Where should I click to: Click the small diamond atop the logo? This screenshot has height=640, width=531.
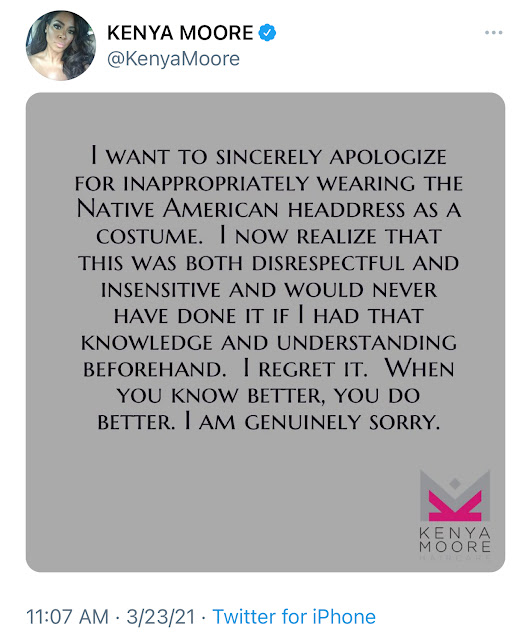click(455, 483)
